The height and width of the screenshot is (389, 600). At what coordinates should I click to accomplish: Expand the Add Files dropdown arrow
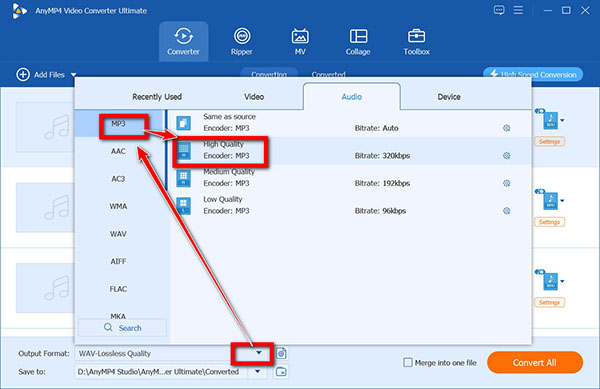(73, 75)
